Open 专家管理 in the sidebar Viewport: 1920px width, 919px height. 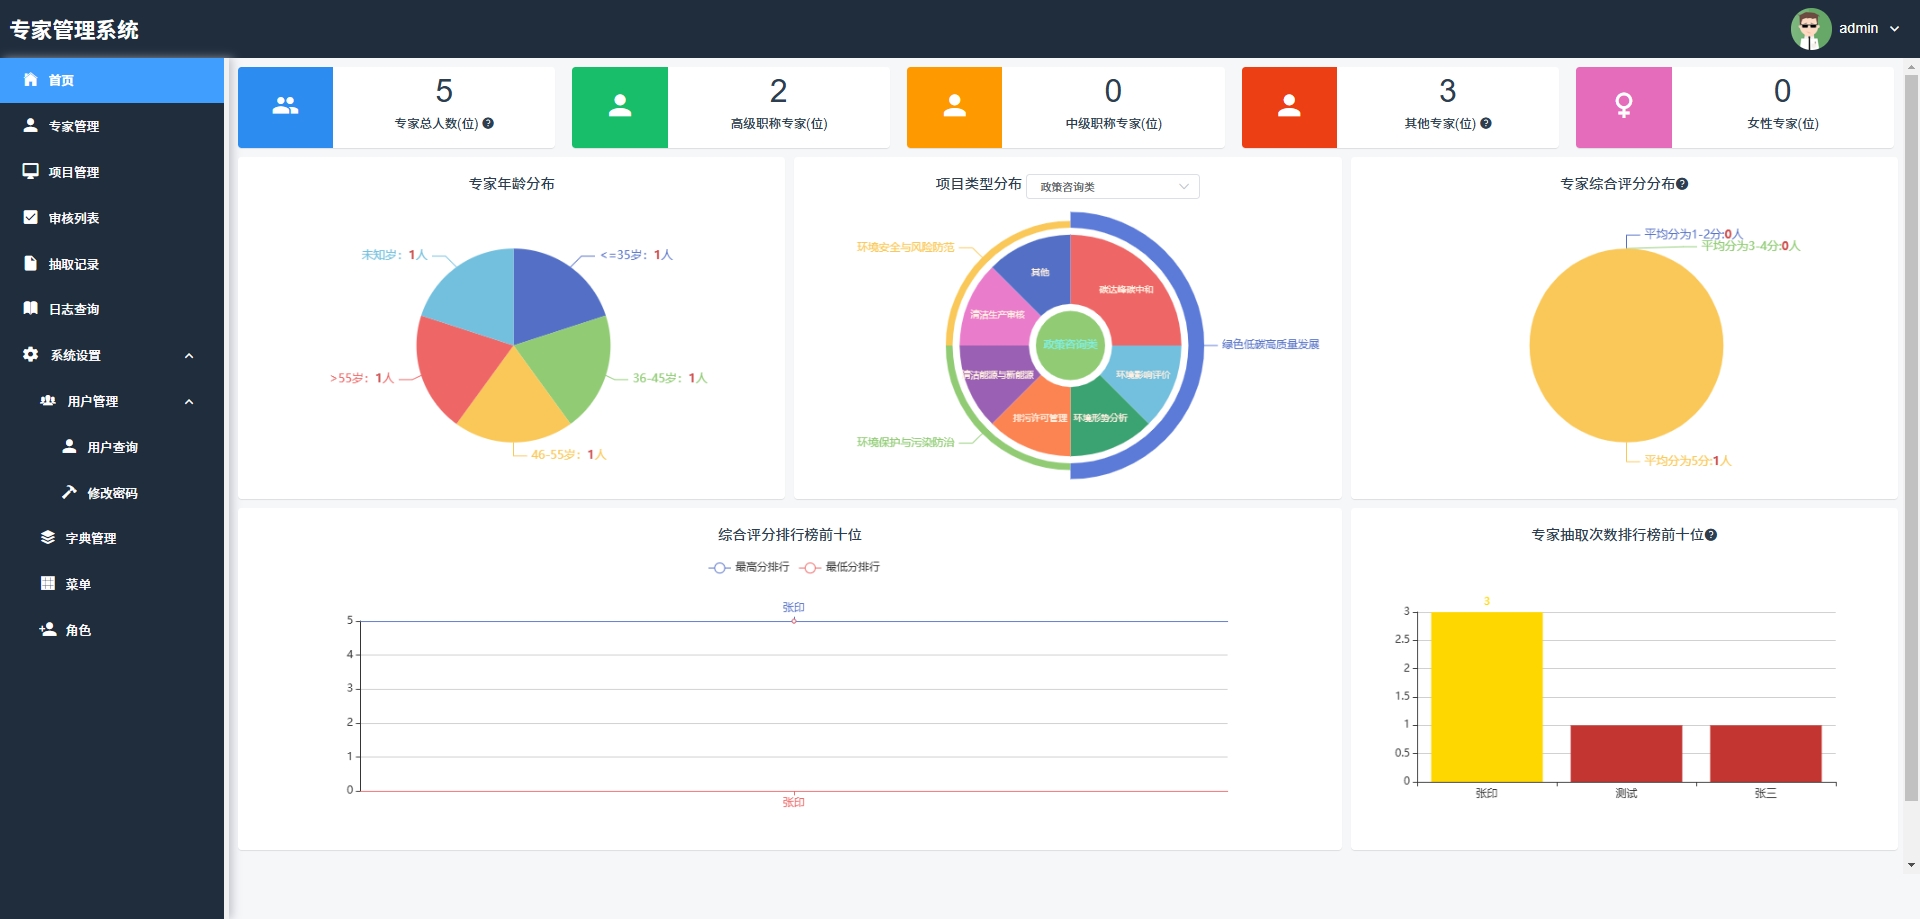coord(74,126)
